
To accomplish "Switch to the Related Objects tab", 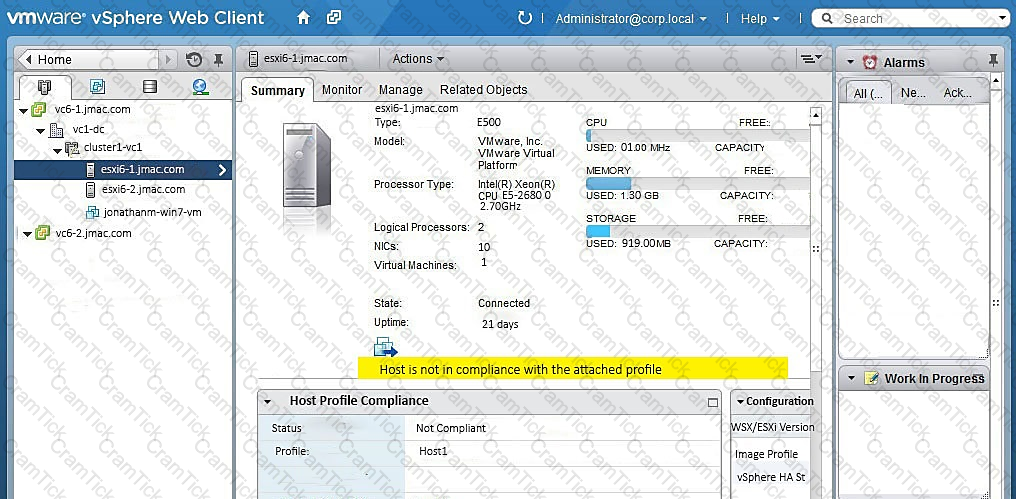I will [x=483, y=90].
